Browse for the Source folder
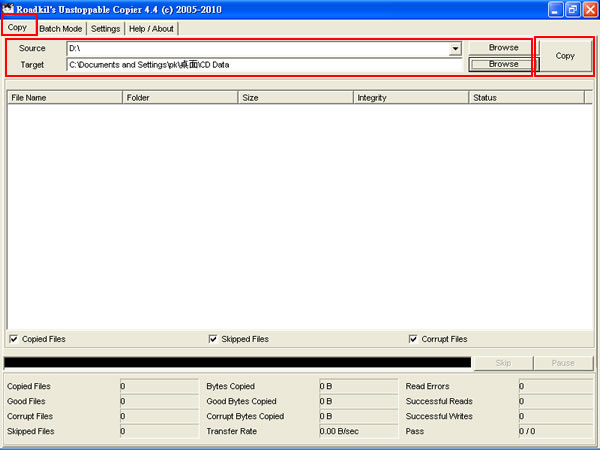The height and width of the screenshot is (450, 600). coord(503,48)
